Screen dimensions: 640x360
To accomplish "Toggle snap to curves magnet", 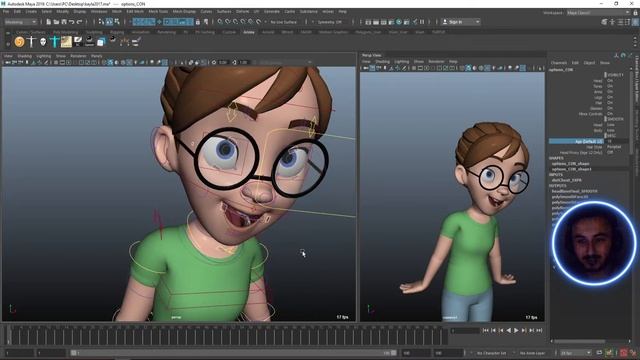I will (228, 22).
